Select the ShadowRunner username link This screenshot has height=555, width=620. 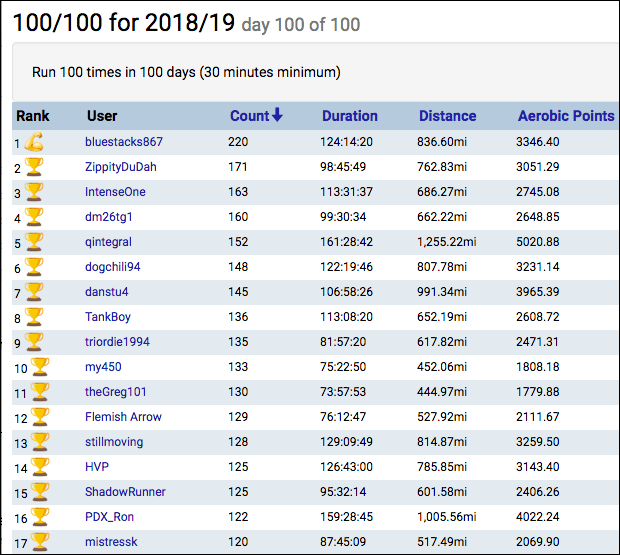(125, 492)
